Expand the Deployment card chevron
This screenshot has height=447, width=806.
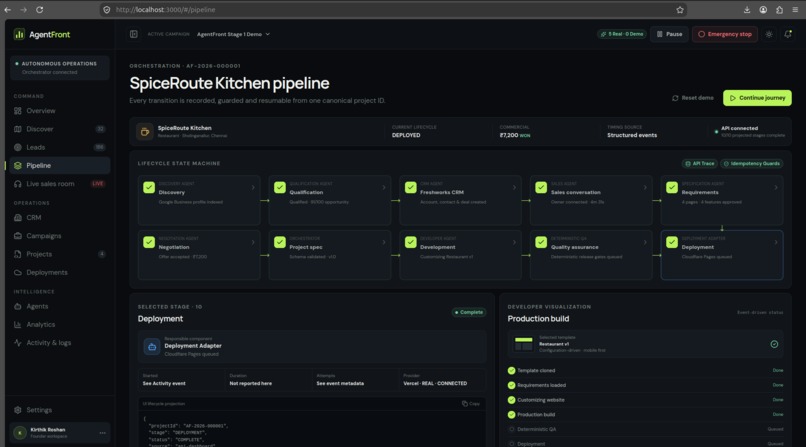[x=776, y=242]
